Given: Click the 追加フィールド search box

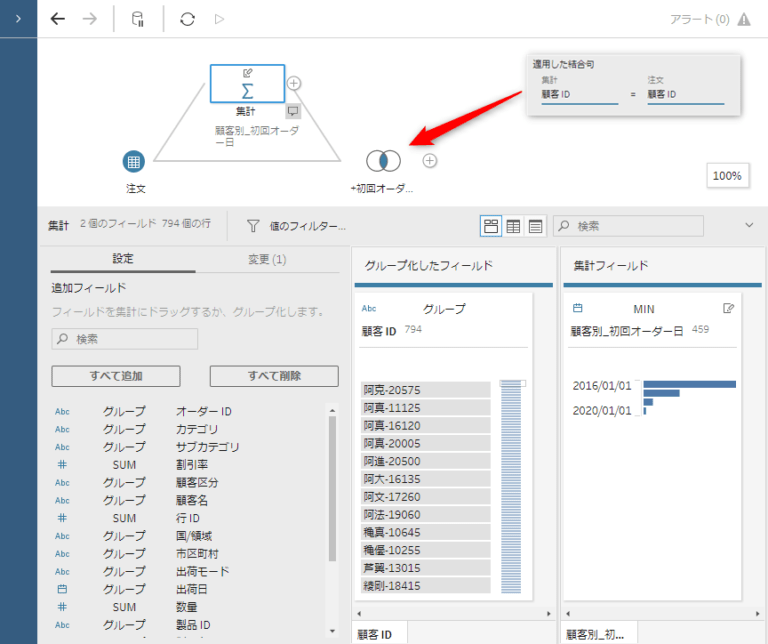Looking at the screenshot, I should click(124, 339).
